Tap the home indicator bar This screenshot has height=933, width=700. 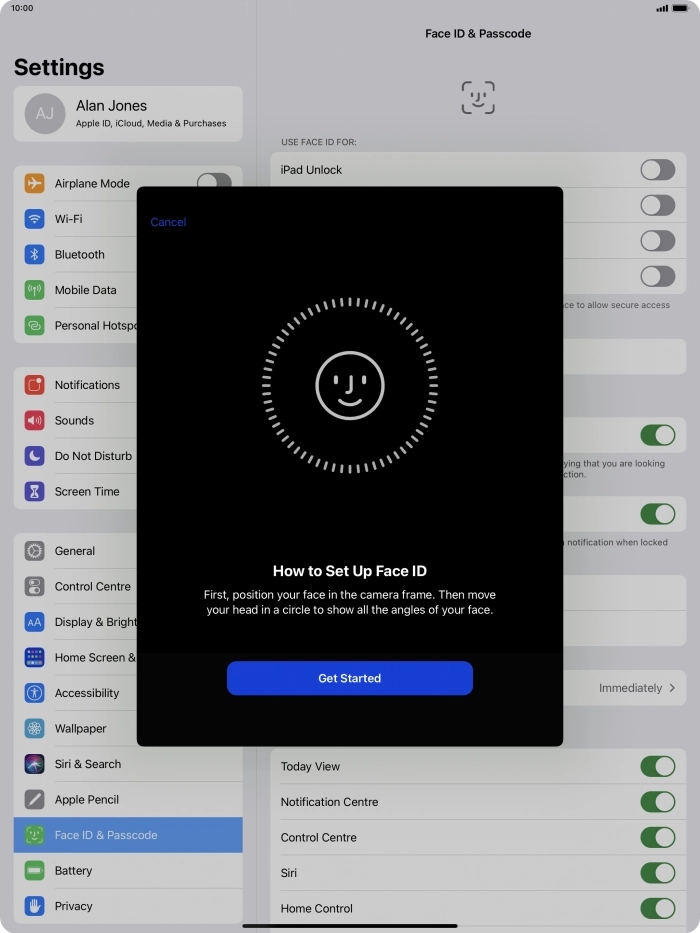[350, 926]
